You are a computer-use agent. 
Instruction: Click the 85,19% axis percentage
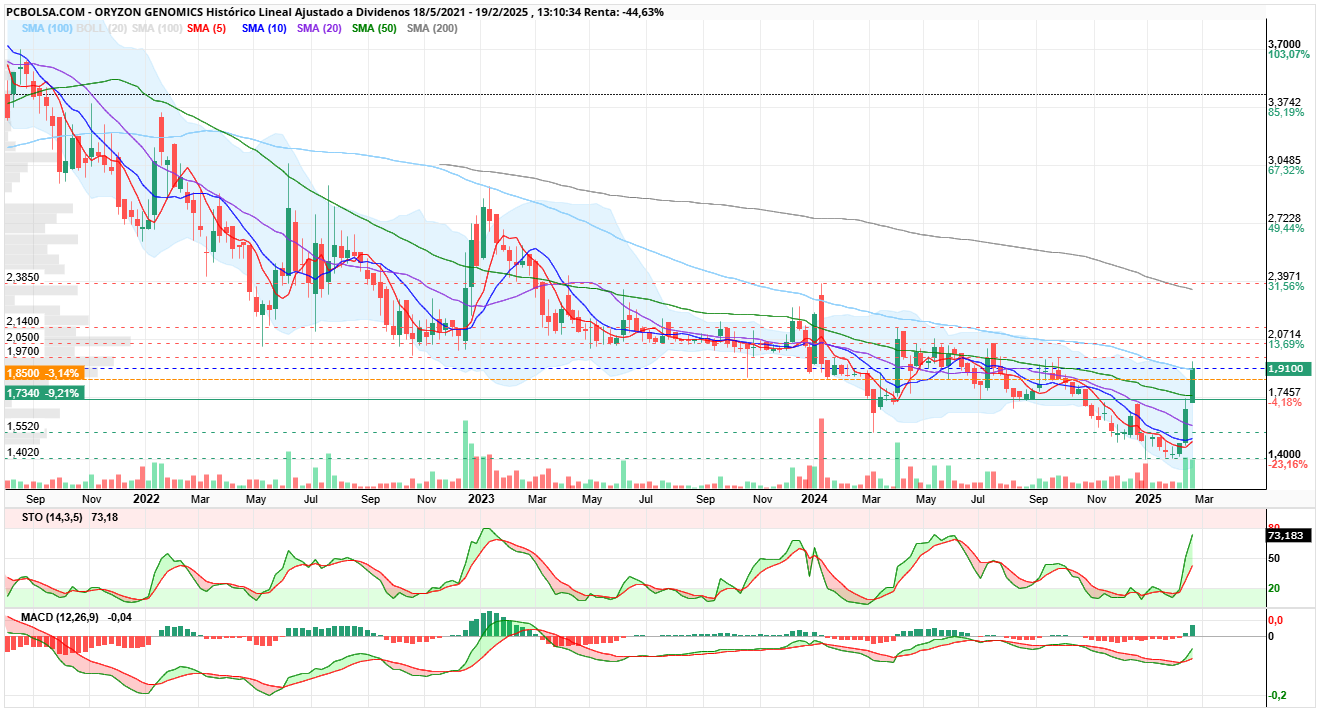click(x=1287, y=113)
